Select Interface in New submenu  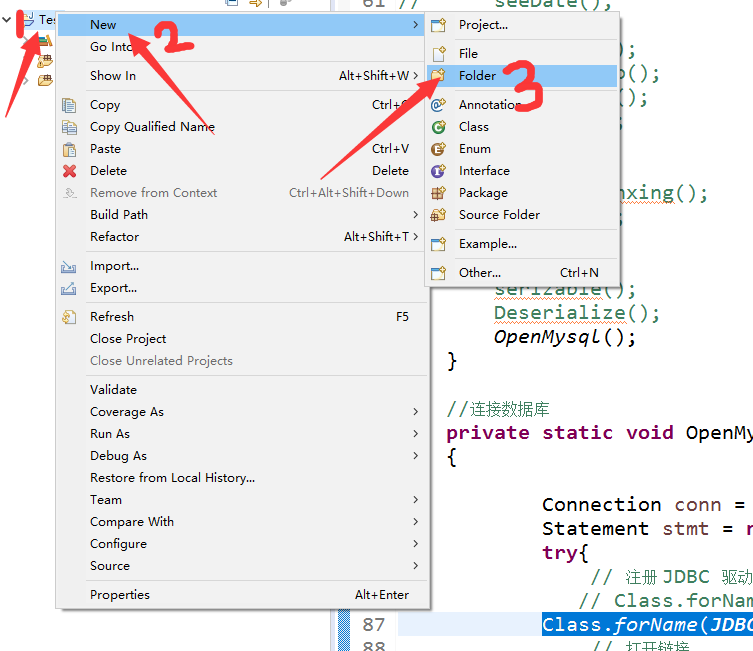[x=522, y=171]
